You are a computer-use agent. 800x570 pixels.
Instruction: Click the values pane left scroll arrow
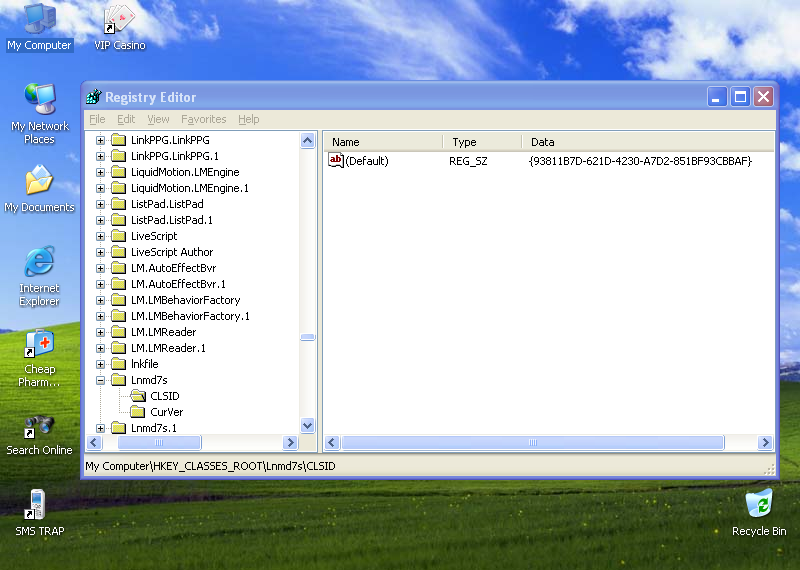(332, 442)
